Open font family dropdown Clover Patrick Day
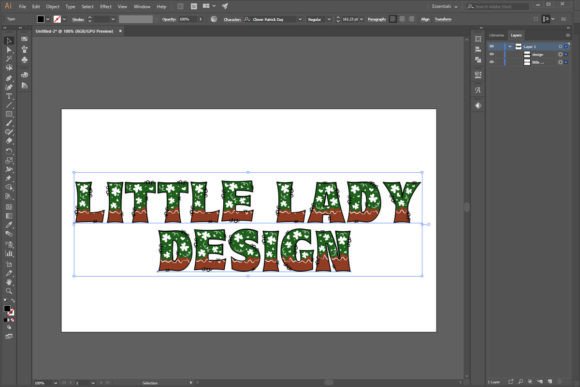This screenshot has height=387, width=580. (300, 19)
